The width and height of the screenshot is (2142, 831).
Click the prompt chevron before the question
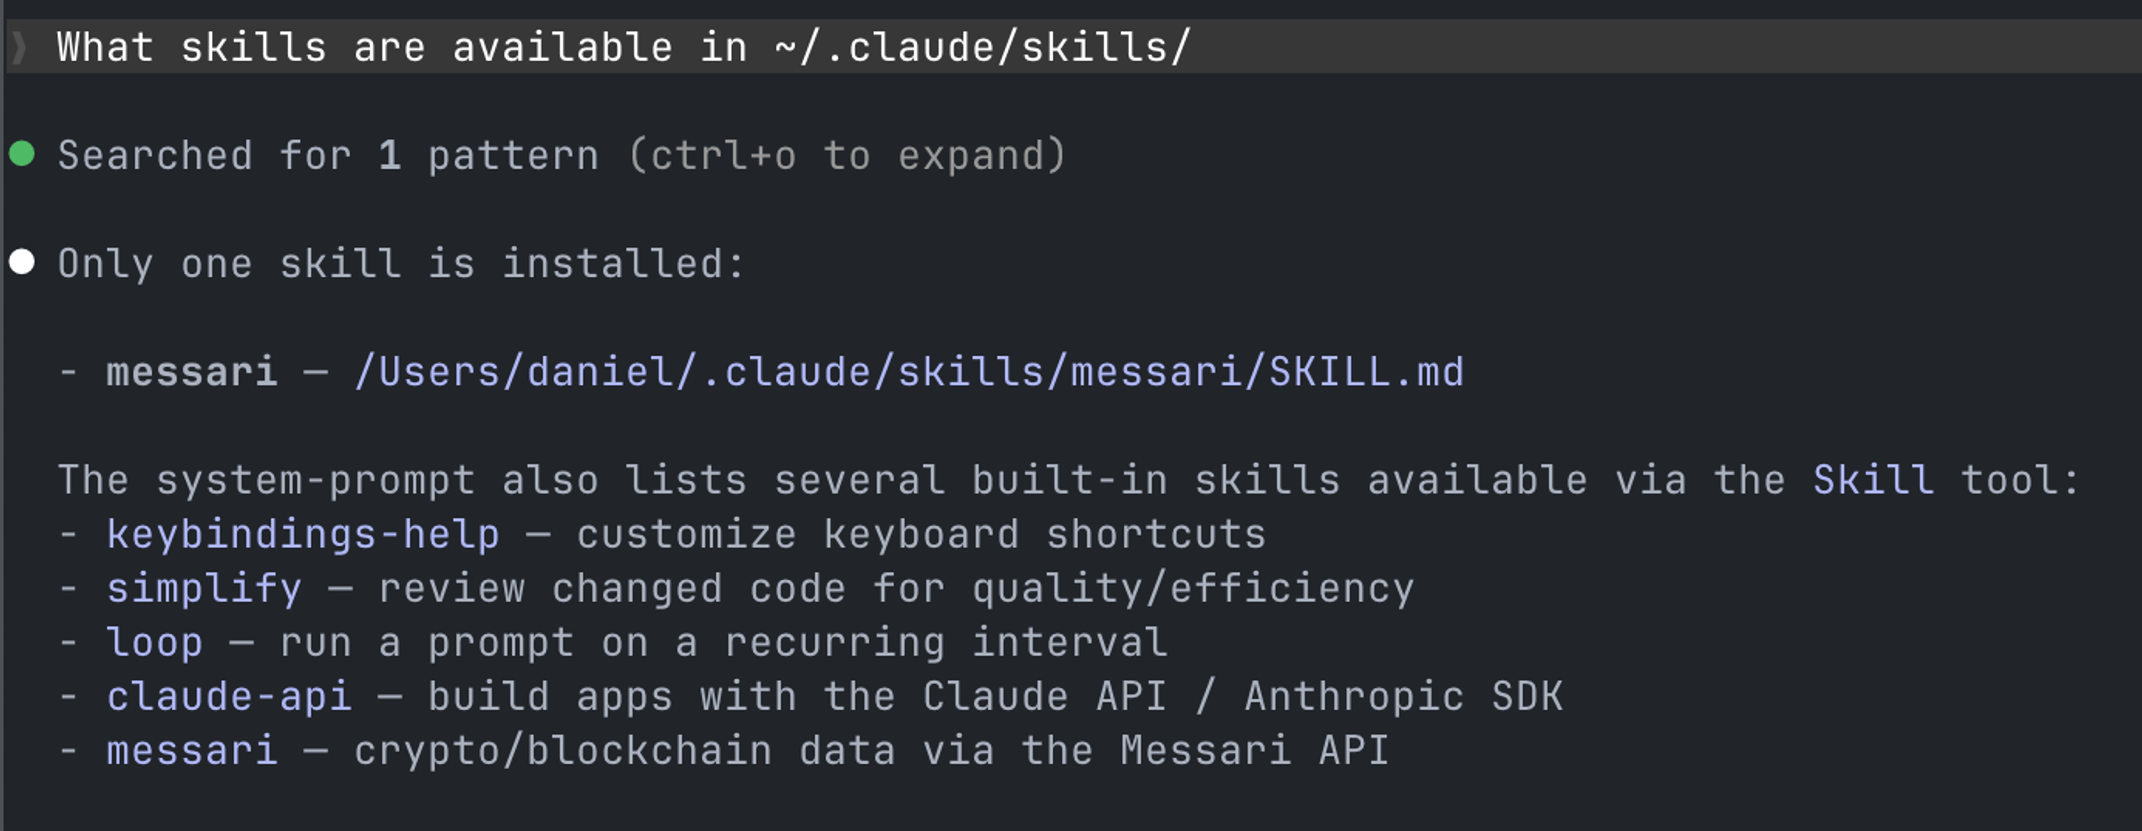pyautogui.click(x=19, y=47)
